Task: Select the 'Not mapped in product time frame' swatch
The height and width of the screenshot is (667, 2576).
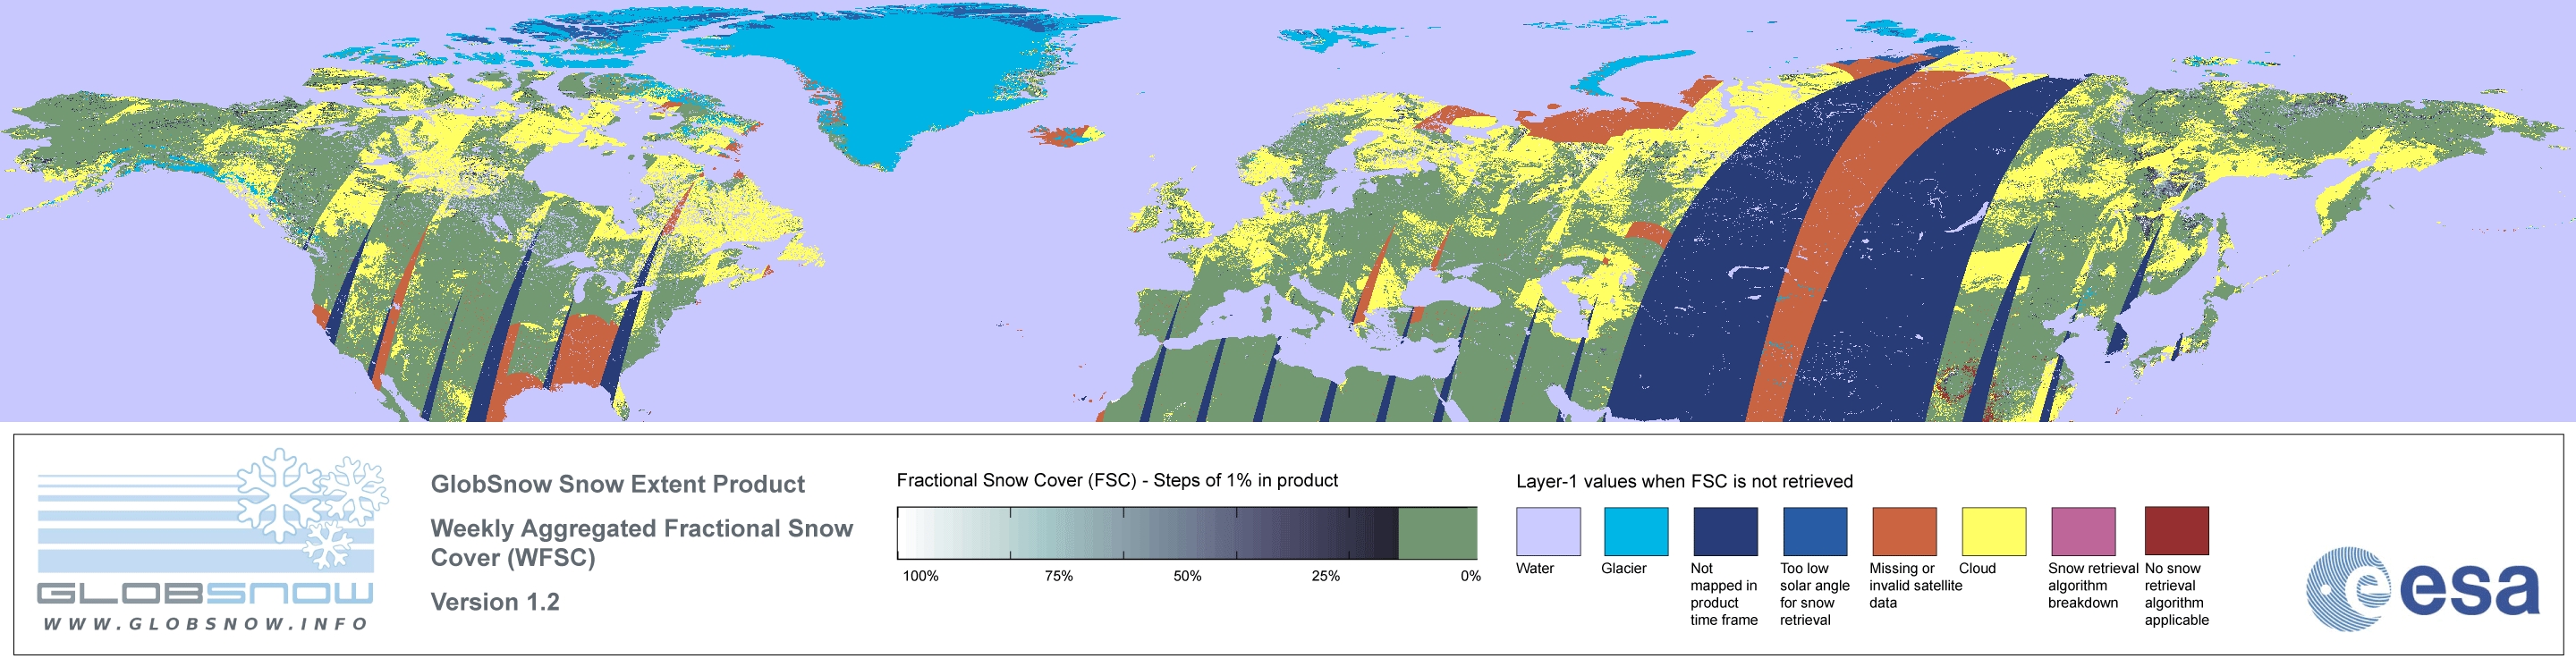Action: click(x=1725, y=531)
